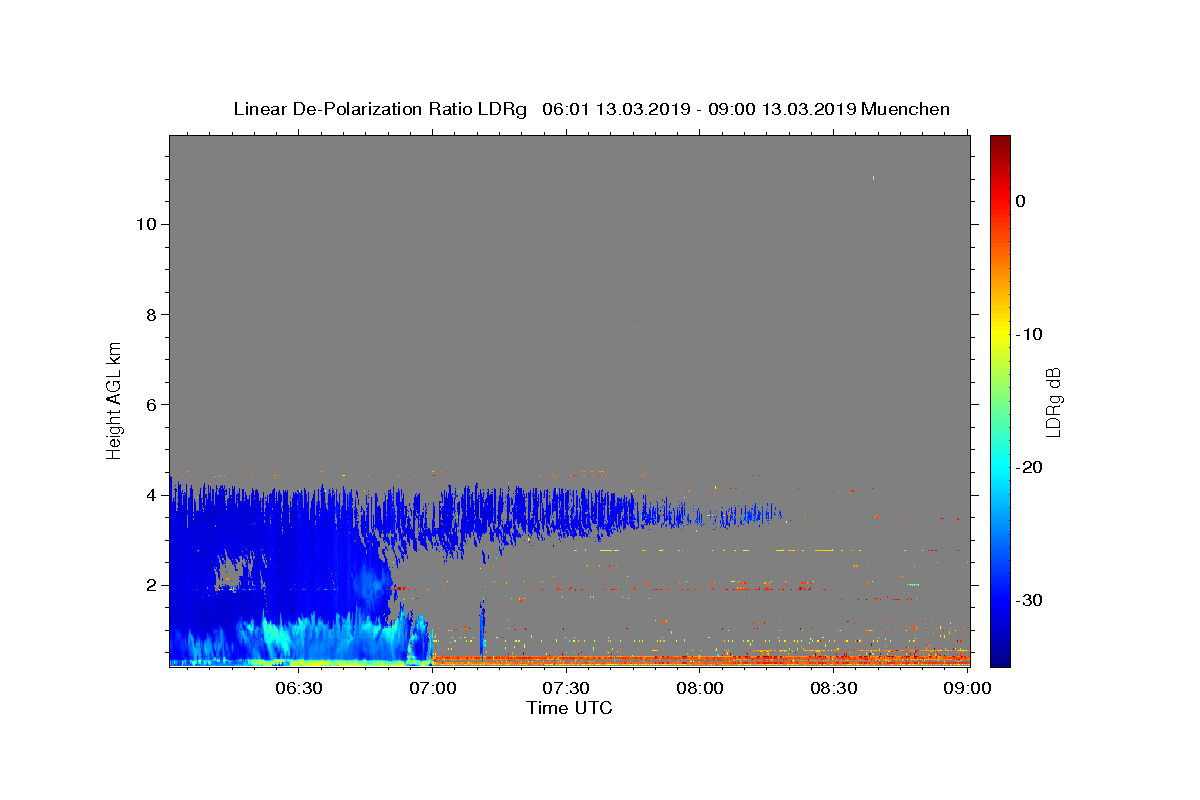This screenshot has width=1200, height=800.
Task: Click the 07:30 time tick label
Action: pos(566,688)
